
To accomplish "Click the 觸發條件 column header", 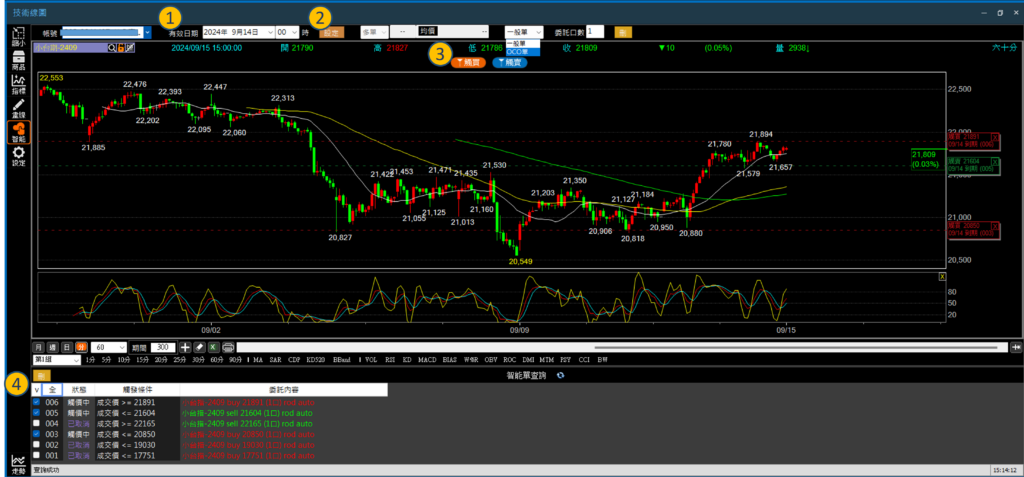I will click(x=137, y=389).
